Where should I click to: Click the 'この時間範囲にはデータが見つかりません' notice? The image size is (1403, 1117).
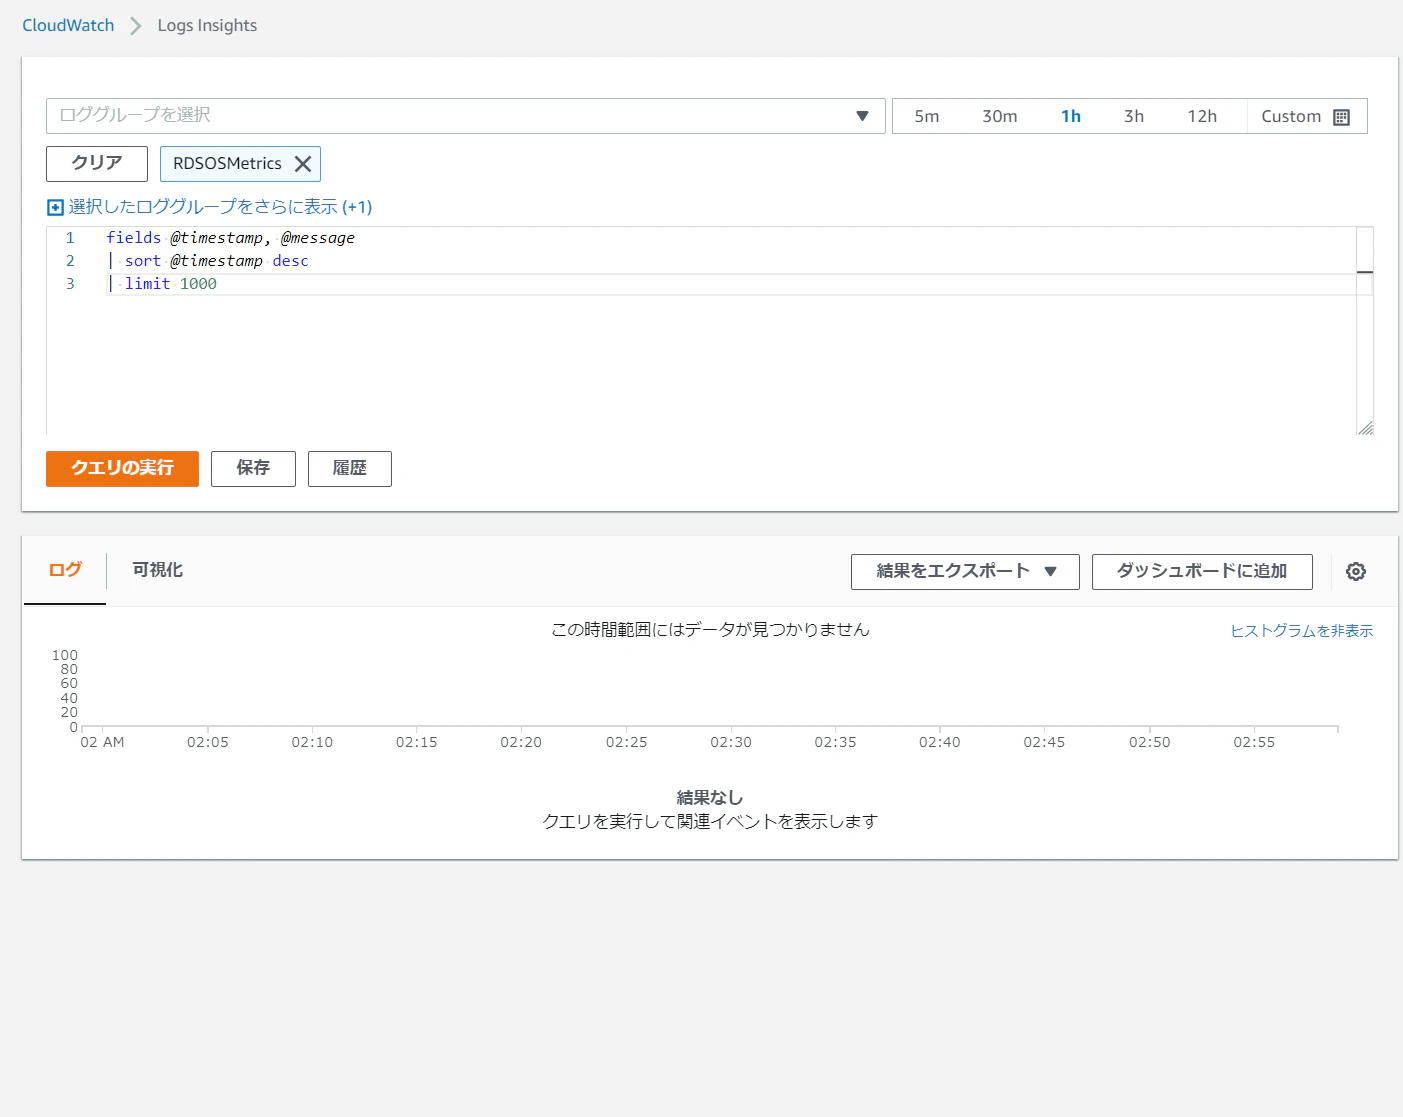[710, 630]
